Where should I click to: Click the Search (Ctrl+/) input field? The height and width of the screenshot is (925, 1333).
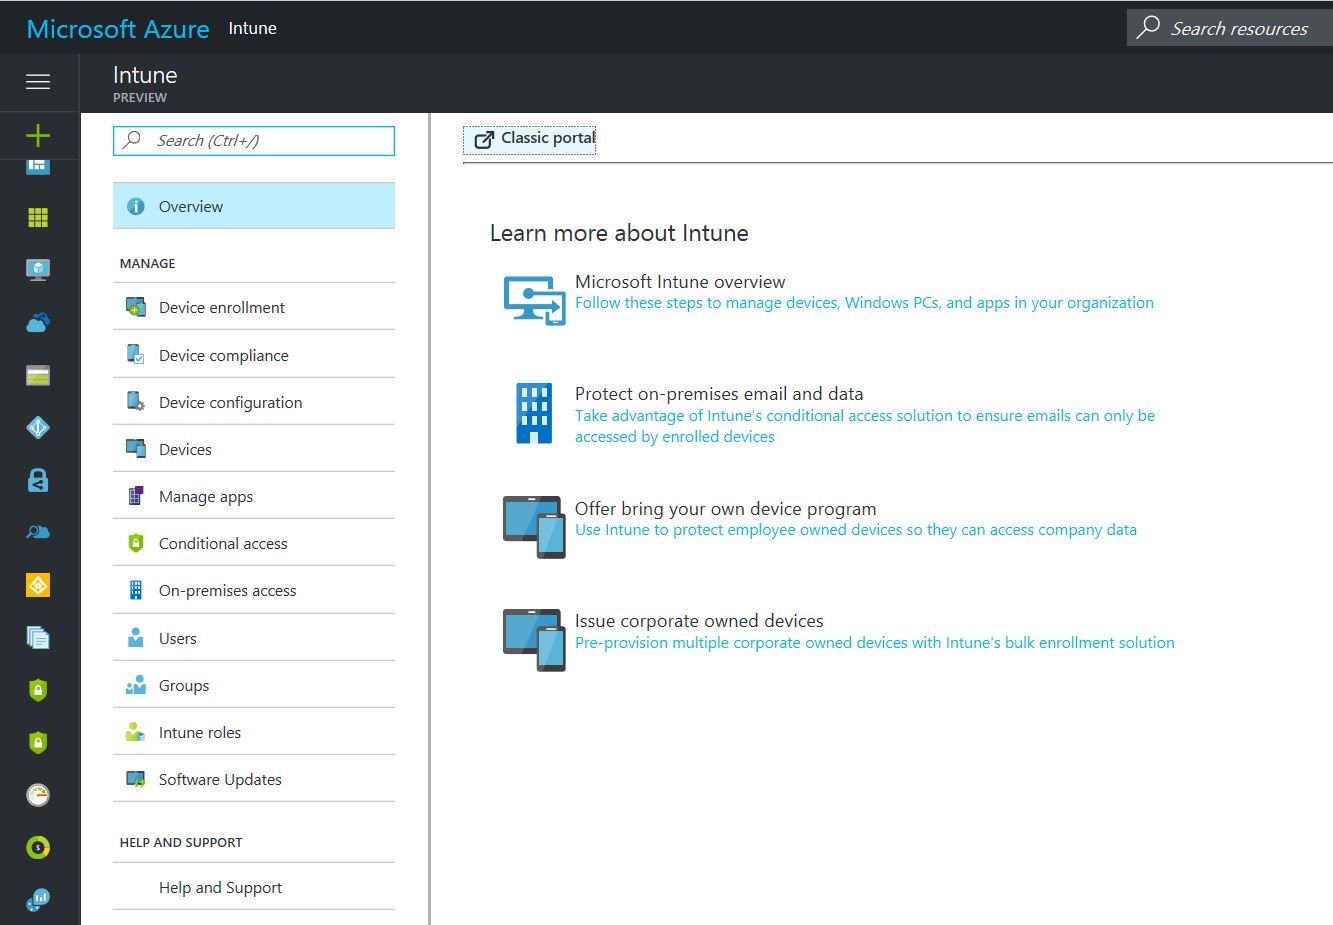pyautogui.click(x=253, y=141)
